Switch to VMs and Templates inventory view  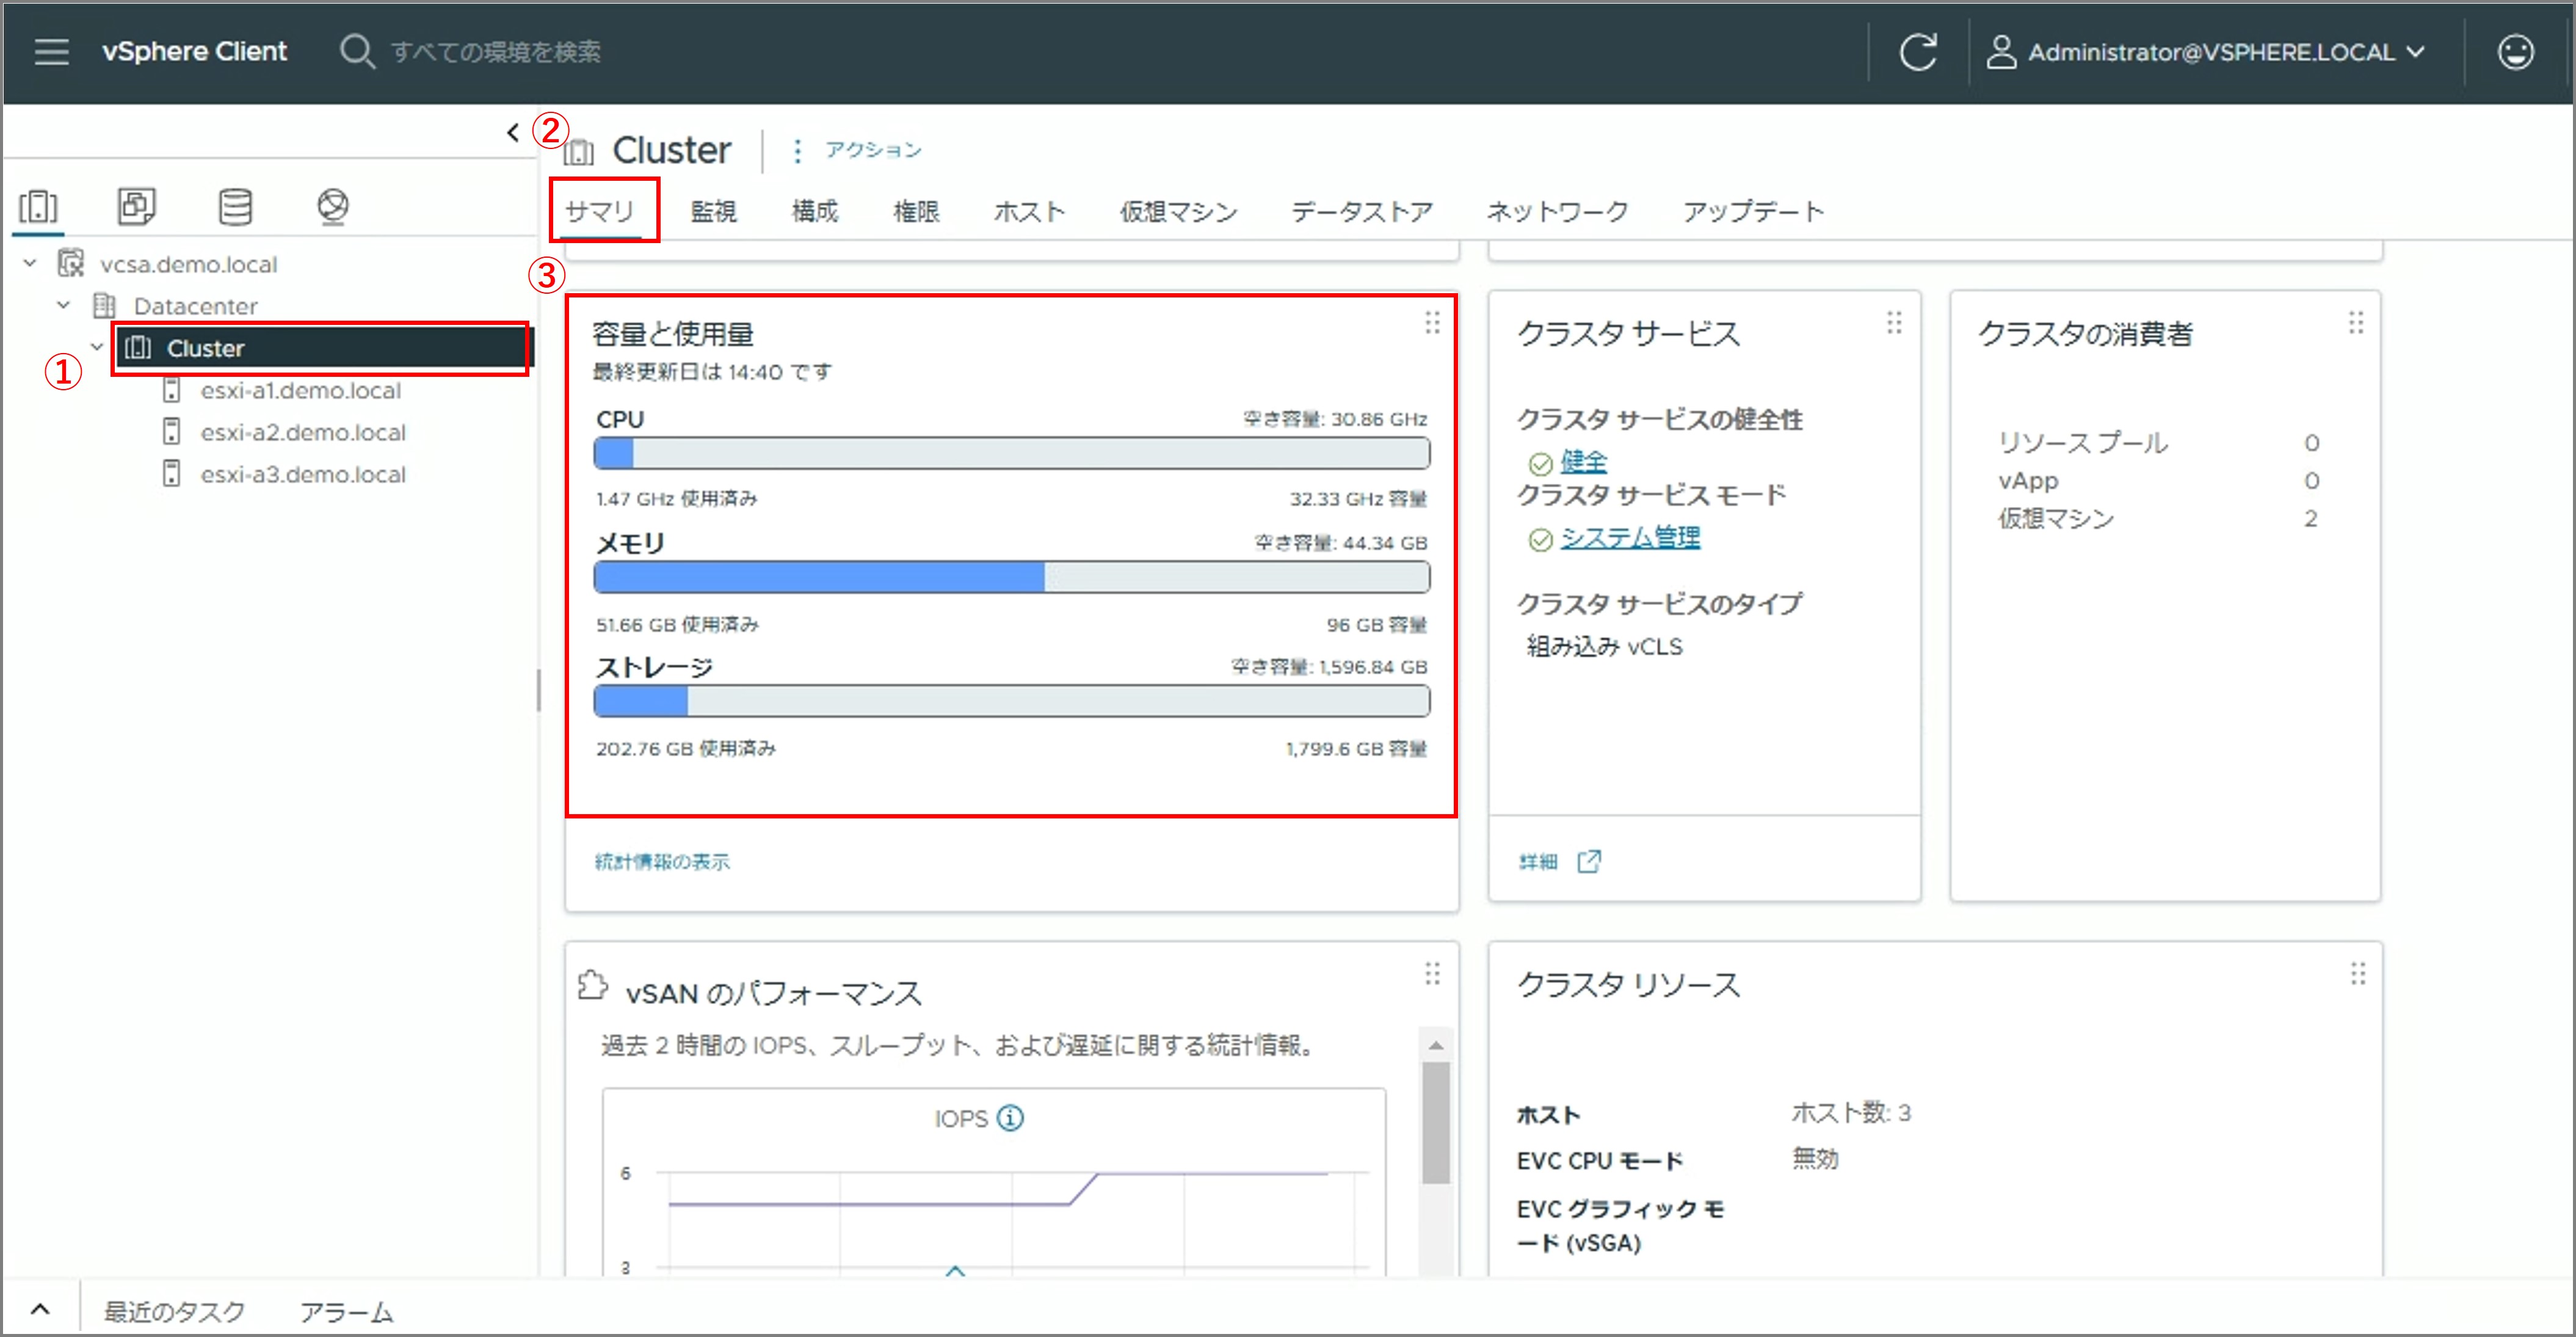coord(137,207)
